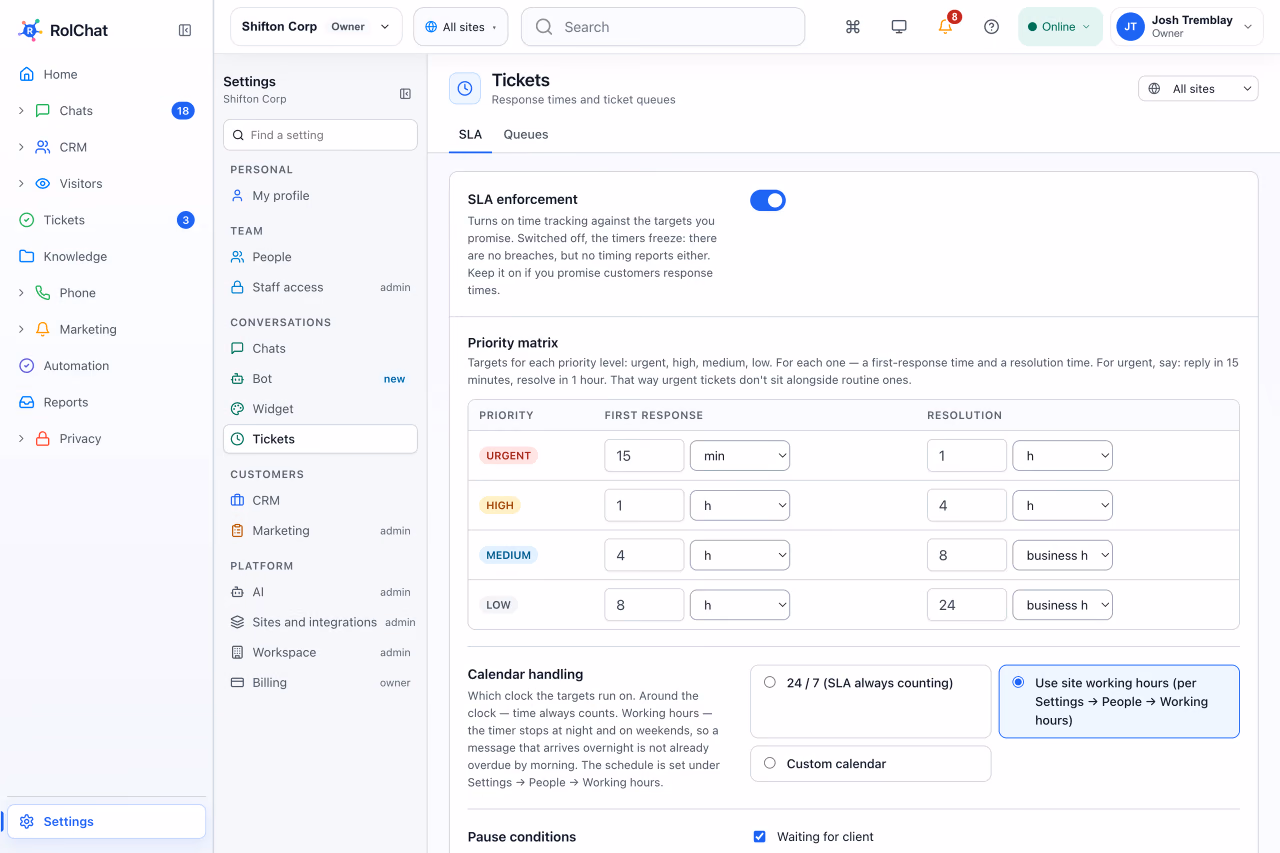Click the Find a setting field
1280x853 pixels.
320,135
